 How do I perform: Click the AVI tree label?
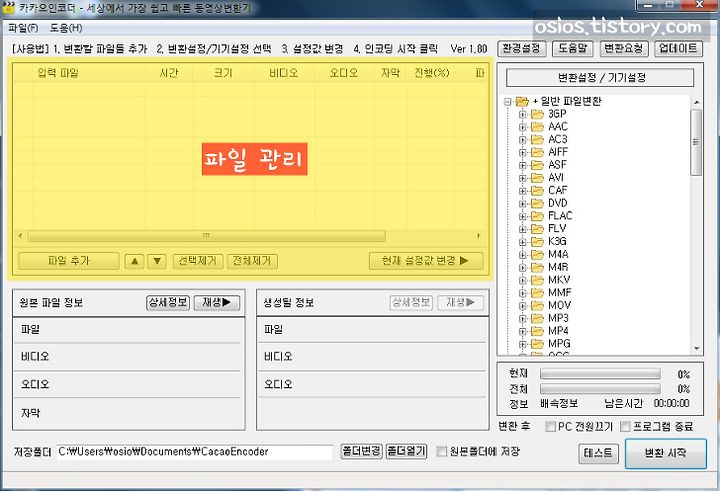pos(556,178)
